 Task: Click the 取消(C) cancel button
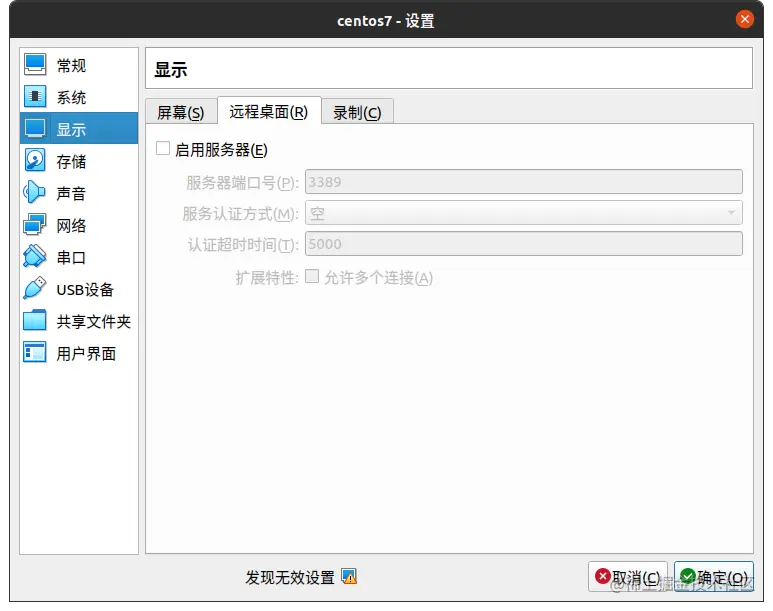pos(628,576)
